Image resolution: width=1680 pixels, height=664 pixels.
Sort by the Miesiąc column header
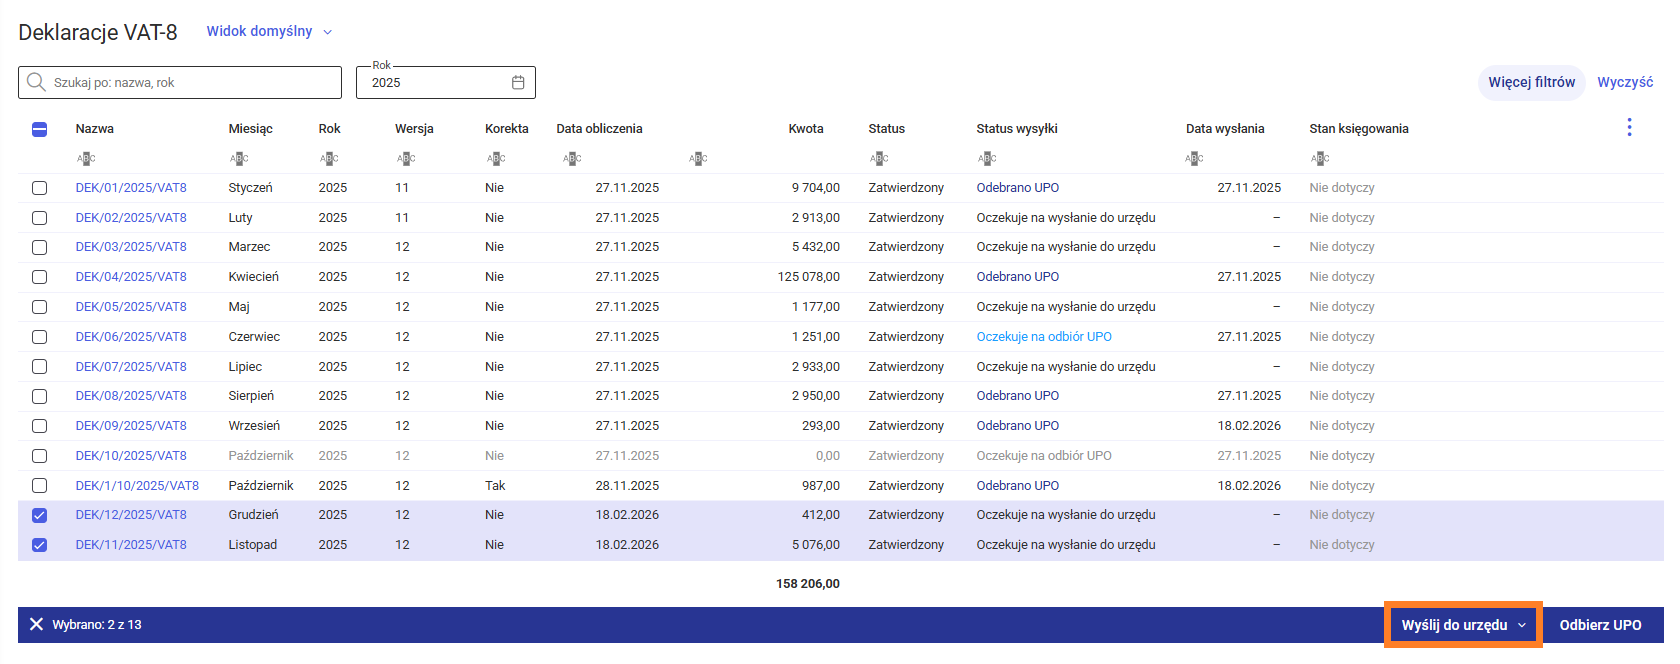pos(250,129)
